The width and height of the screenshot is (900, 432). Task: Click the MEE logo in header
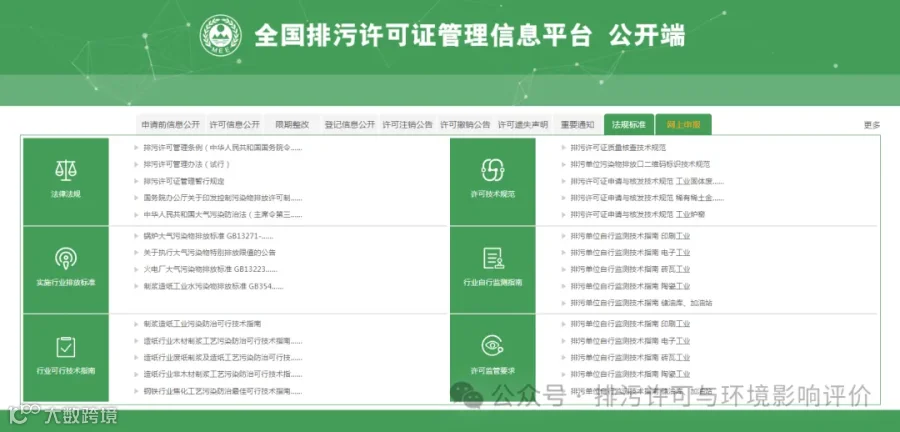click(x=220, y=36)
